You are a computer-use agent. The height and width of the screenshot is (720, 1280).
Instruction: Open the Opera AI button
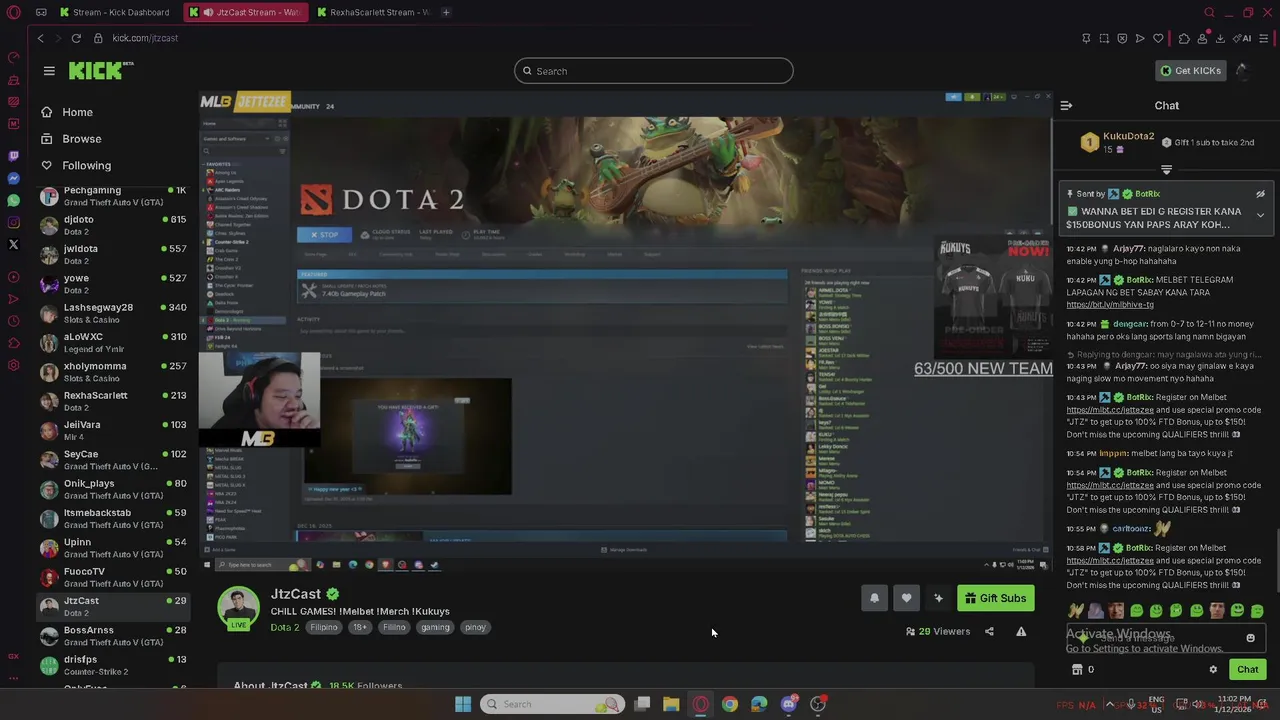coord(1241,38)
